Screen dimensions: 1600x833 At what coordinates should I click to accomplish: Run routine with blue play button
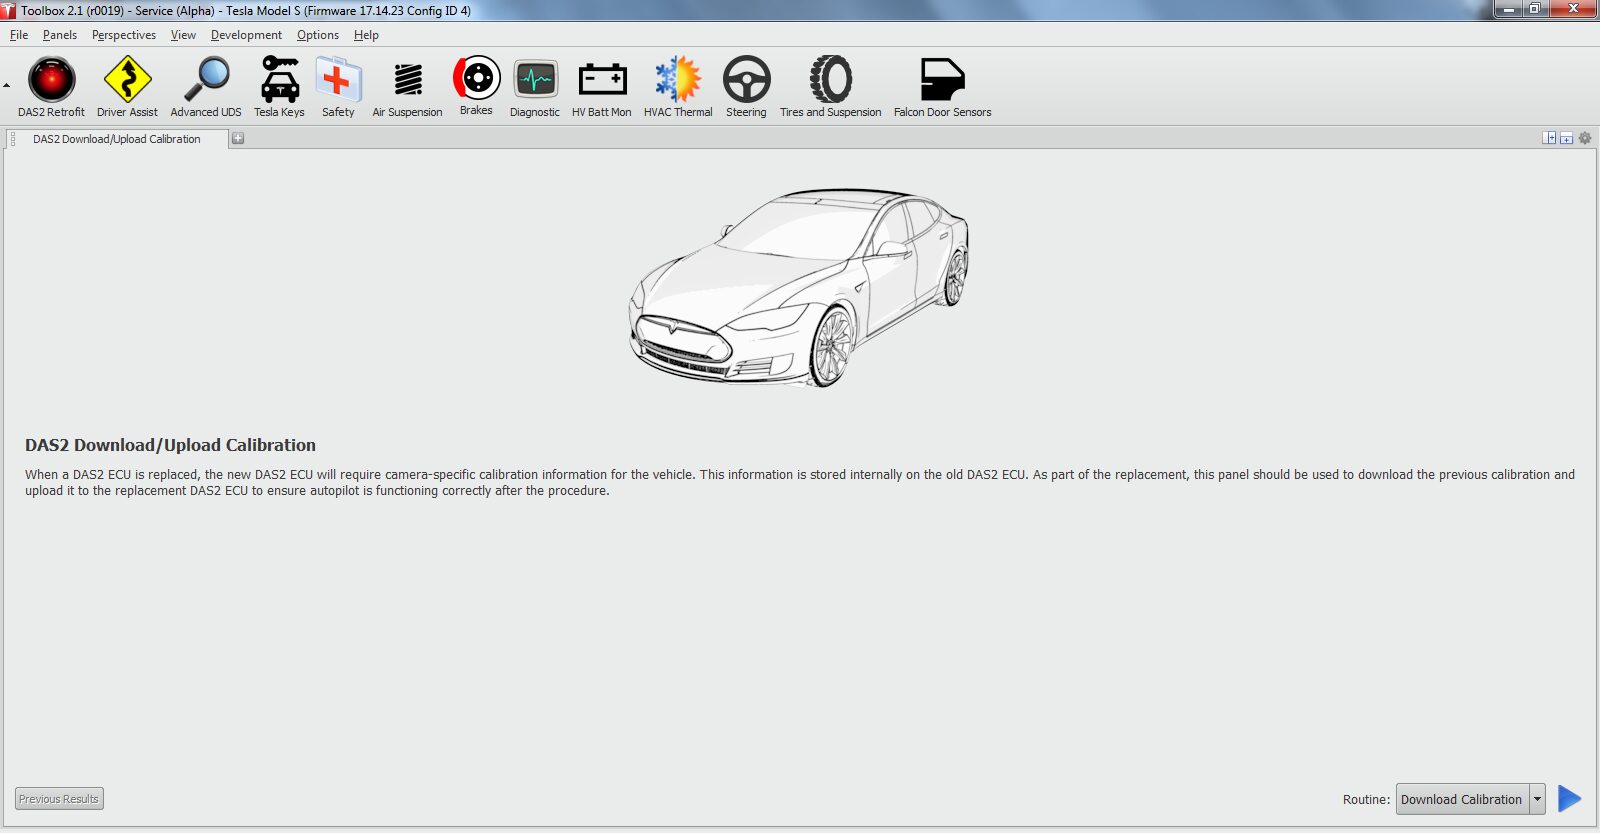point(1570,799)
